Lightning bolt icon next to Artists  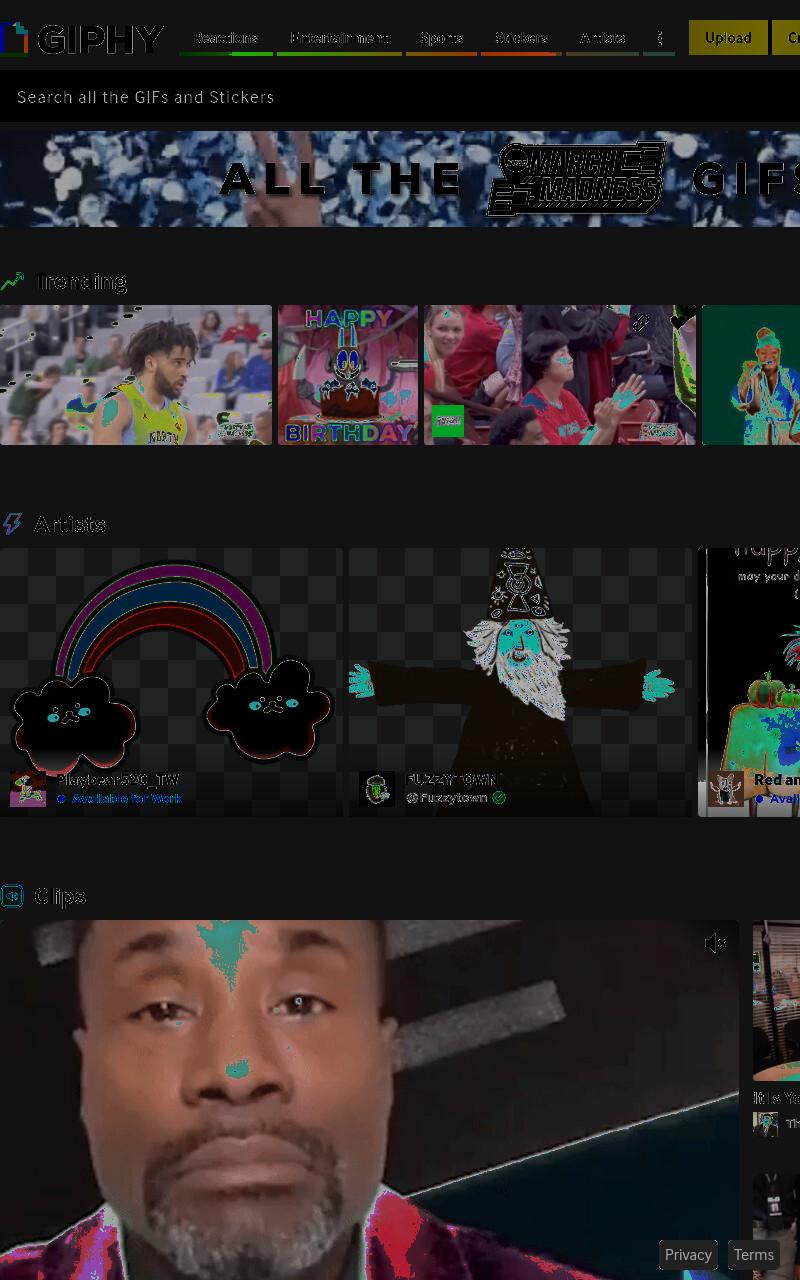click(x=12, y=524)
